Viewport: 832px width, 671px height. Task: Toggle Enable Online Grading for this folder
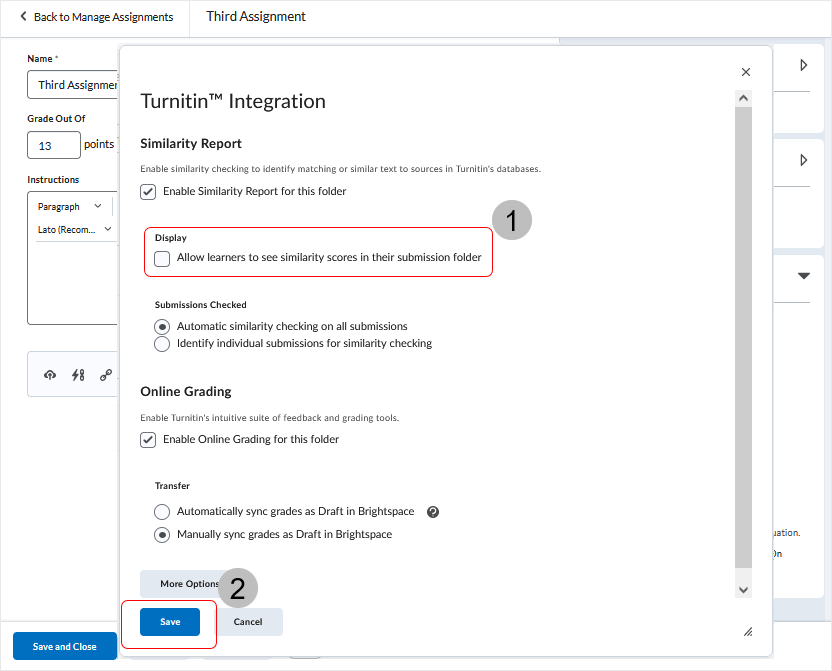148,440
